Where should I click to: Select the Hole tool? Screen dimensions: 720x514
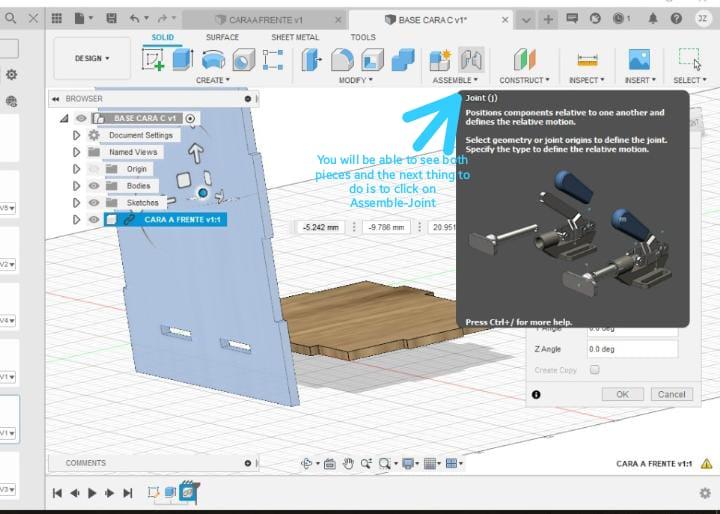coord(243,60)
